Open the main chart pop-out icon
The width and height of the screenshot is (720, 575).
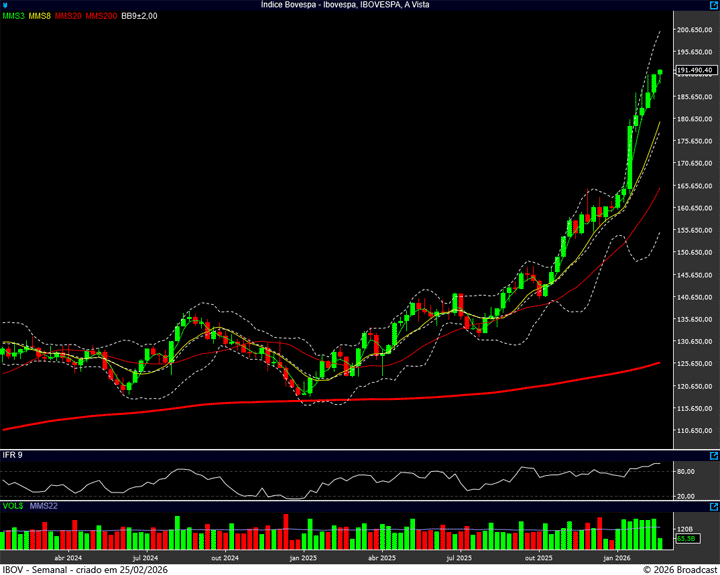tap(713, 17)
